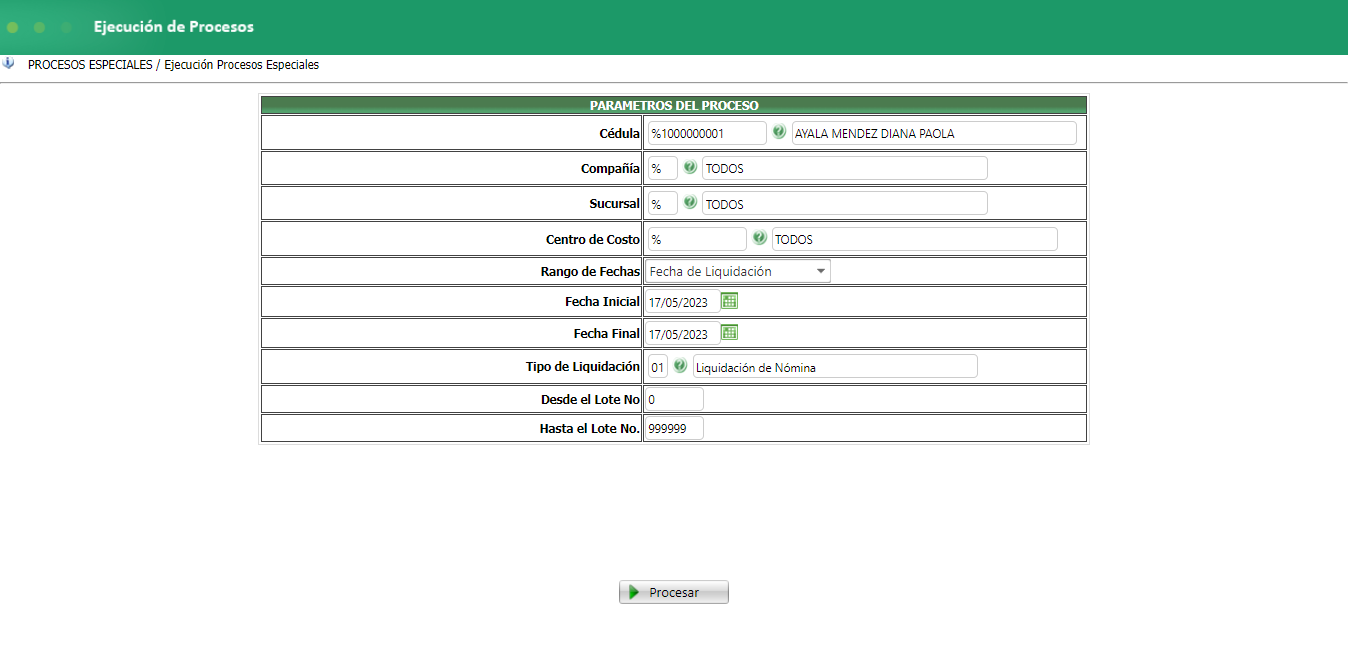Click the Cédula code input field
The height and width of the screenshot is (647, 1348).
point(707,133)
